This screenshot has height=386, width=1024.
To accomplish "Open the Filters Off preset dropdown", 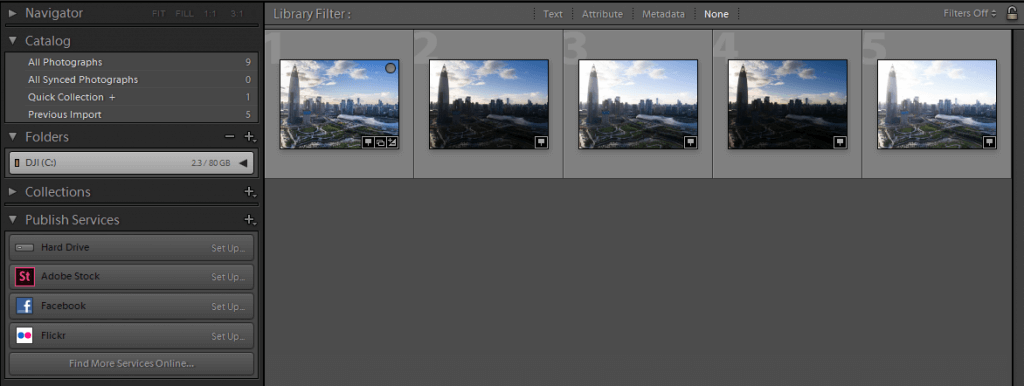I will pyautogui.click(x=970, y=13).
